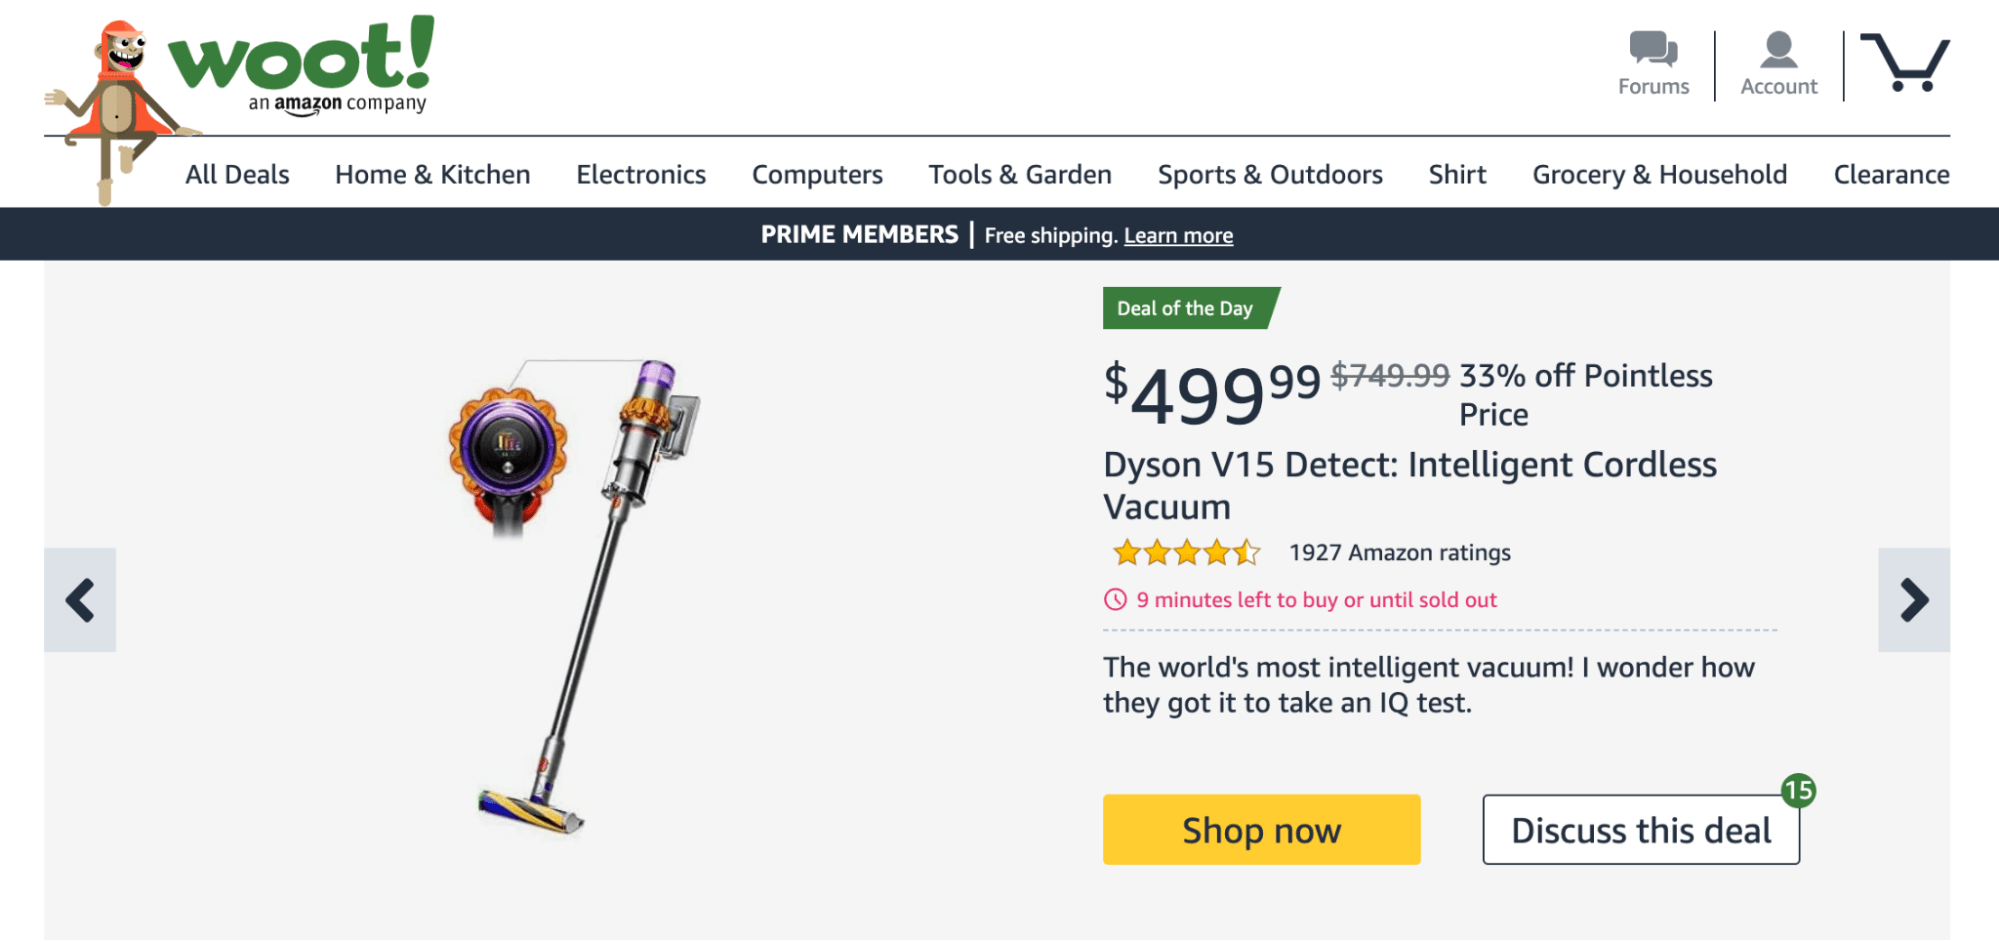Follow the Learn more shipping link
This screenshot has height=942, width=1999.
(1178, 236)
